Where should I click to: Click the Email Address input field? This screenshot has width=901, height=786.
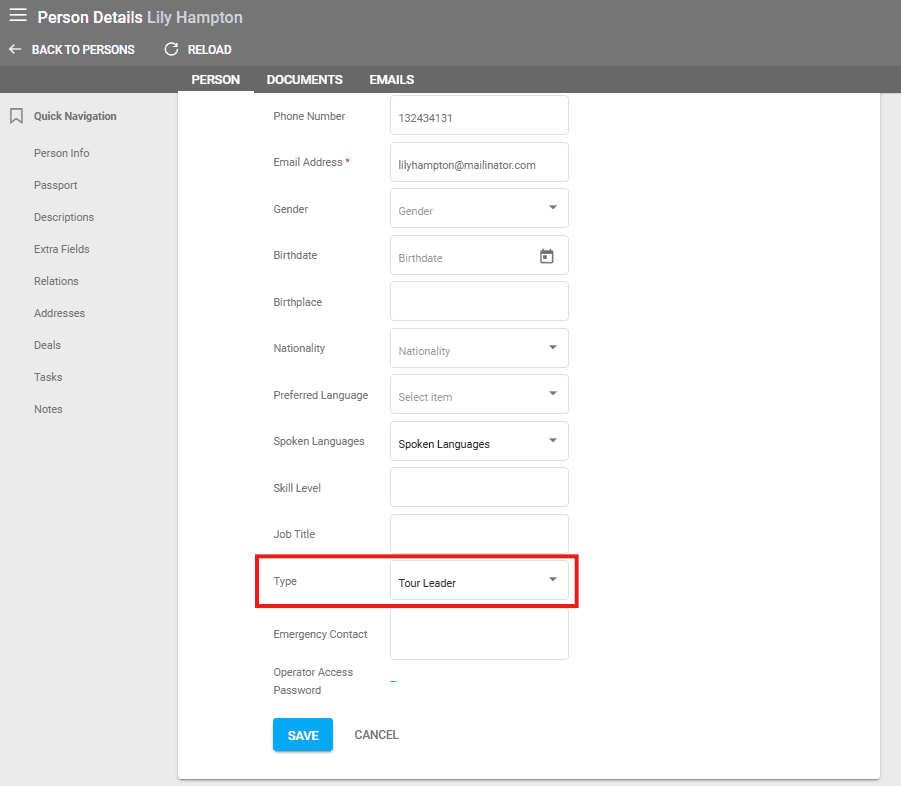click(478, 163)
